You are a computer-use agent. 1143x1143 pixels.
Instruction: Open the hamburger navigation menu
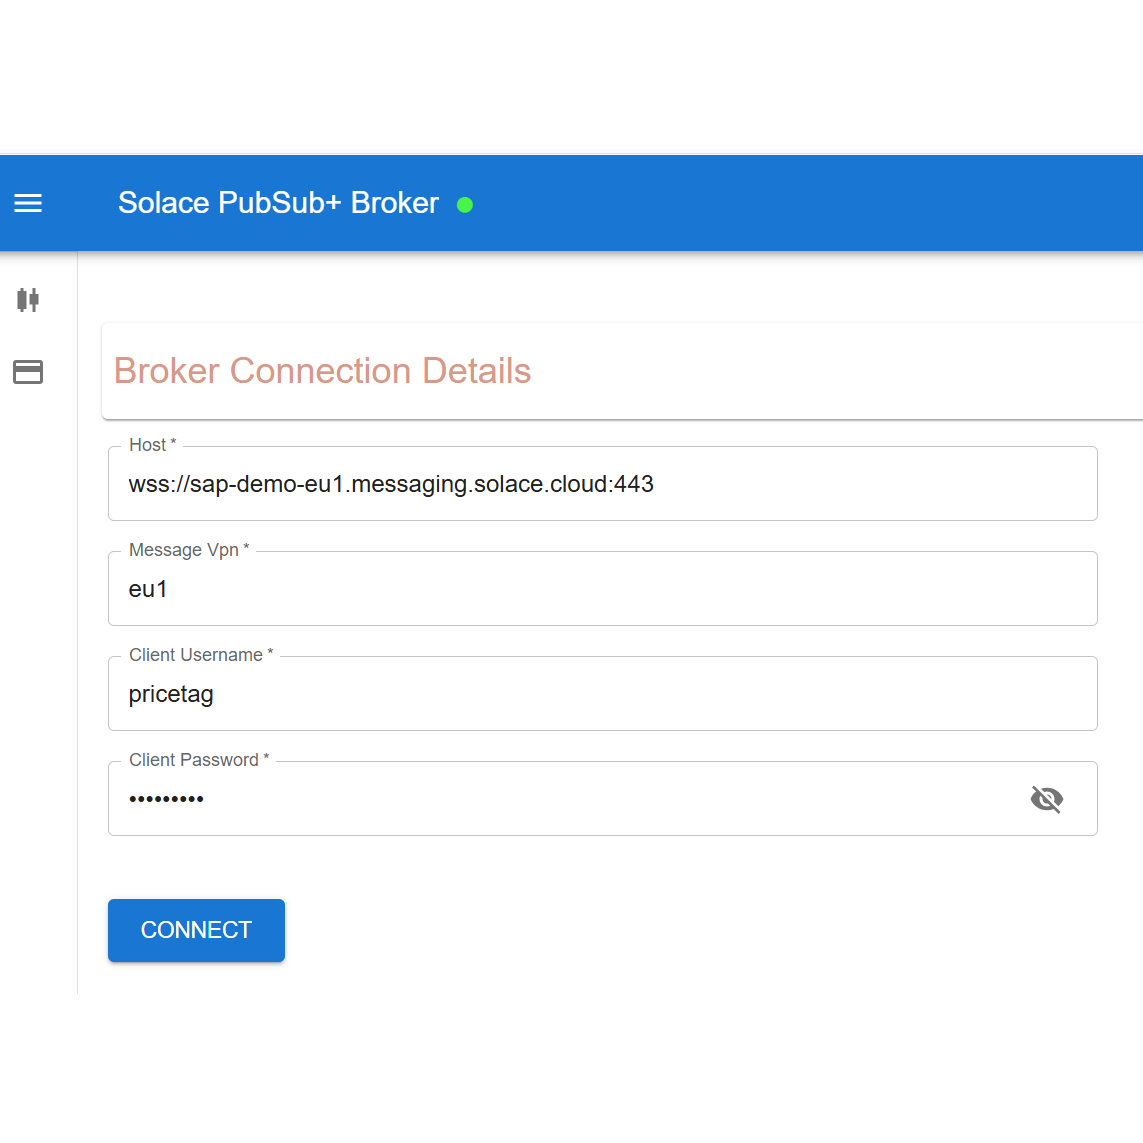tap(28, 203)
